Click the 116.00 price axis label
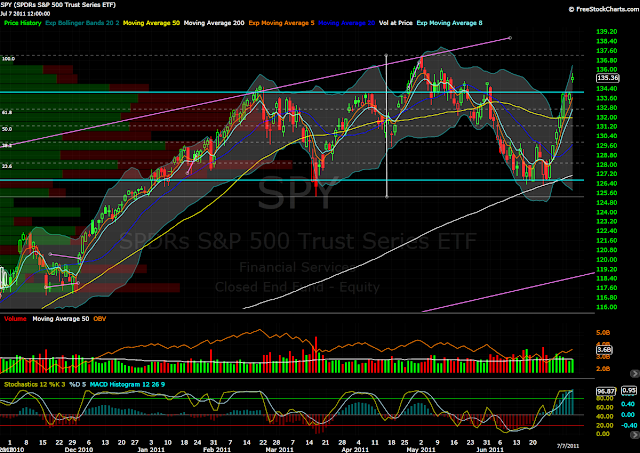The image size is (640, 453). tap(607, 307)
